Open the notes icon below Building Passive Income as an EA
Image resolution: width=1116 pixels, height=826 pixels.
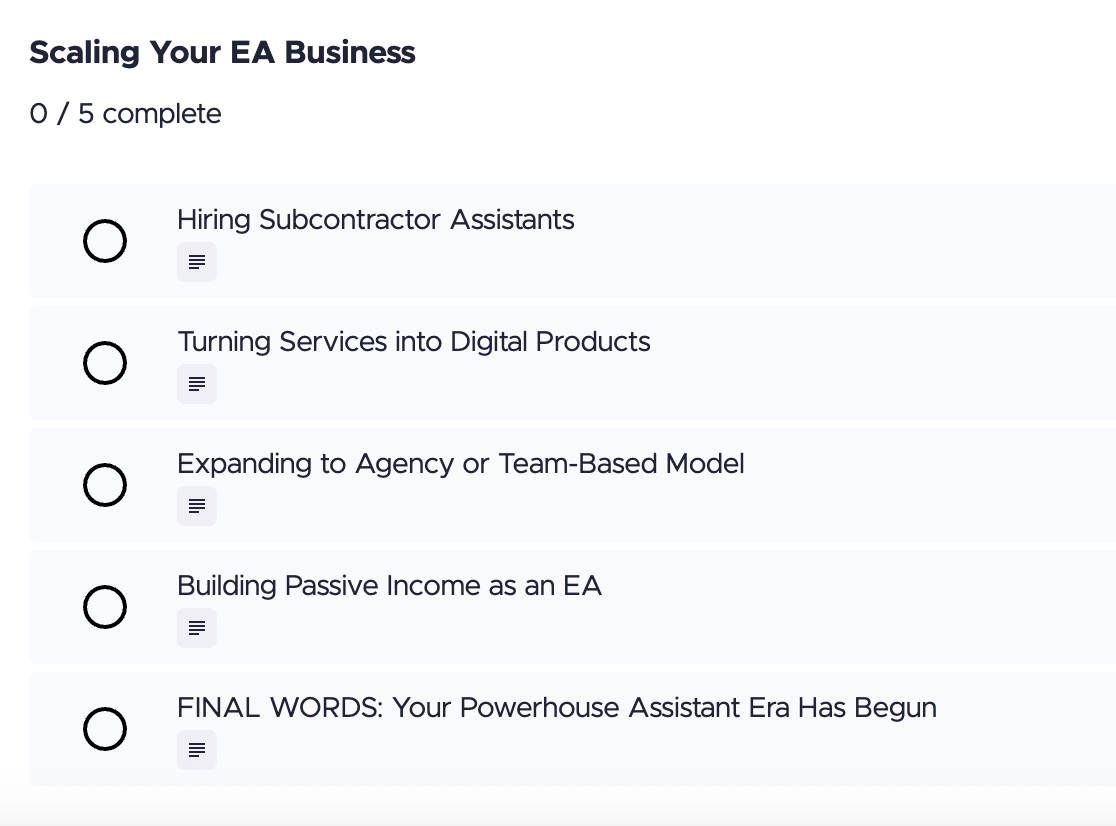point(197,628)
